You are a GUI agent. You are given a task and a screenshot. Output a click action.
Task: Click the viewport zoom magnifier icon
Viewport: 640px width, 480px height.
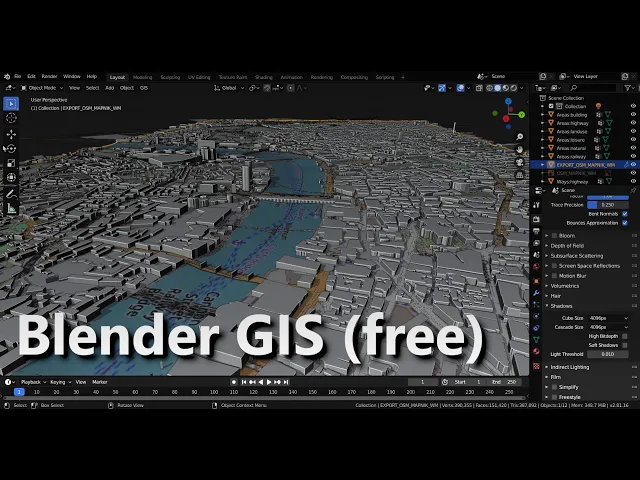point(520,137)
